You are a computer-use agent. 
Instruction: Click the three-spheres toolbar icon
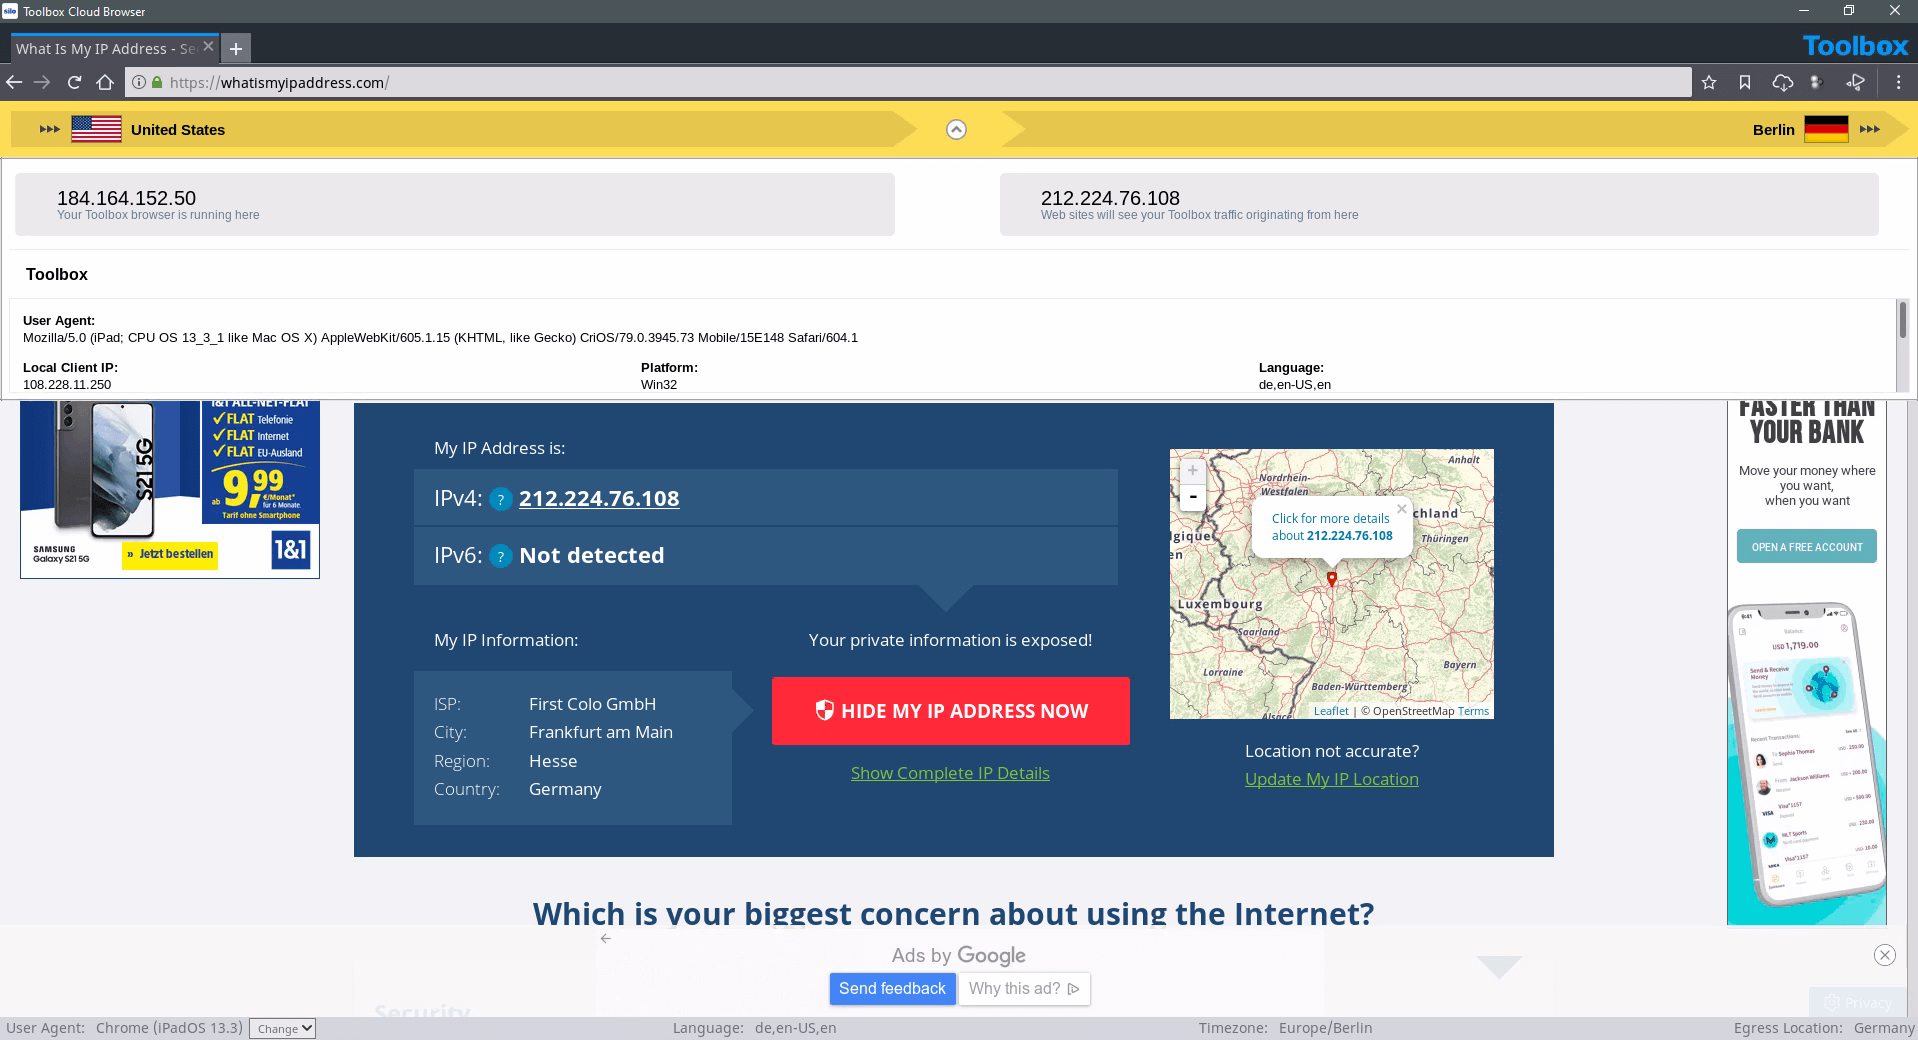(1818, 82)
